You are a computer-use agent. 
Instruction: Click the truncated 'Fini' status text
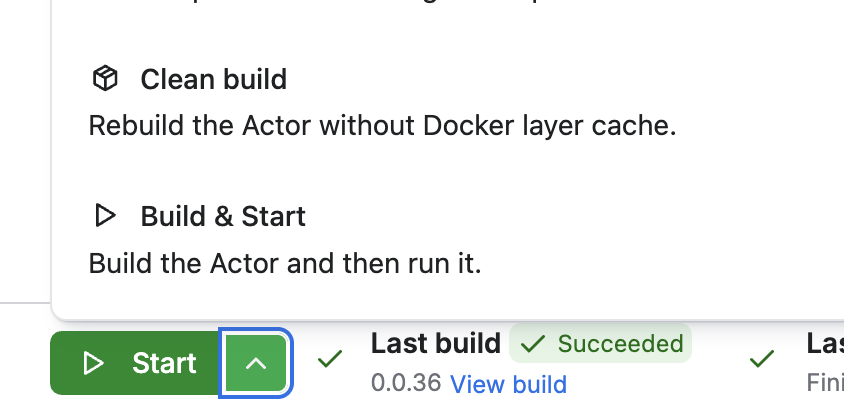pyautogui.click(x=825, y=383)
